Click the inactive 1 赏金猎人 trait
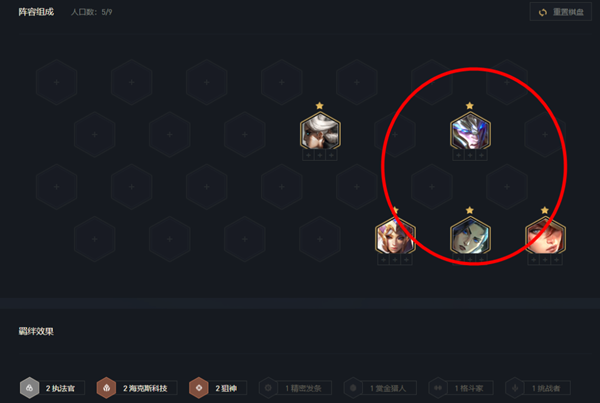The width and height of the screenshot is (600, 403). point(380,388)
